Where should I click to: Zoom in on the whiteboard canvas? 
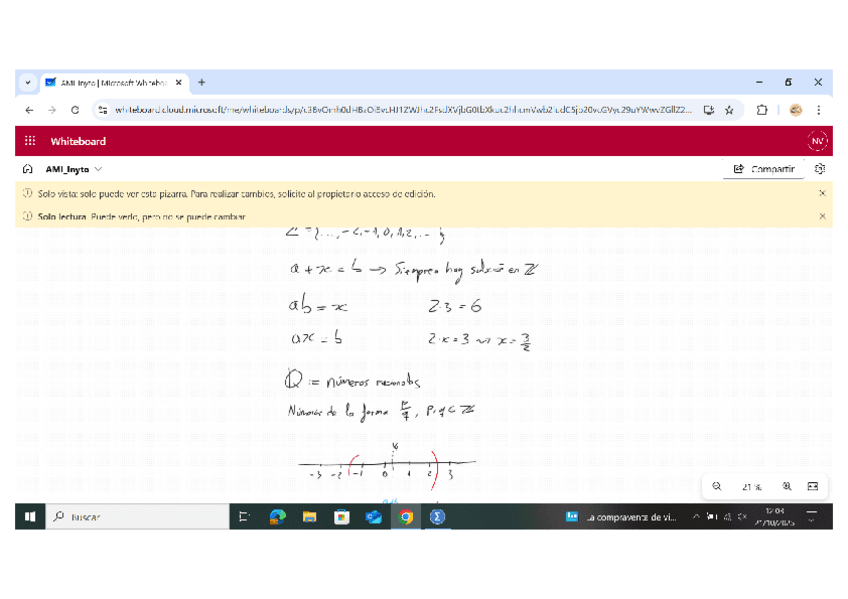(x=787, y=487)
